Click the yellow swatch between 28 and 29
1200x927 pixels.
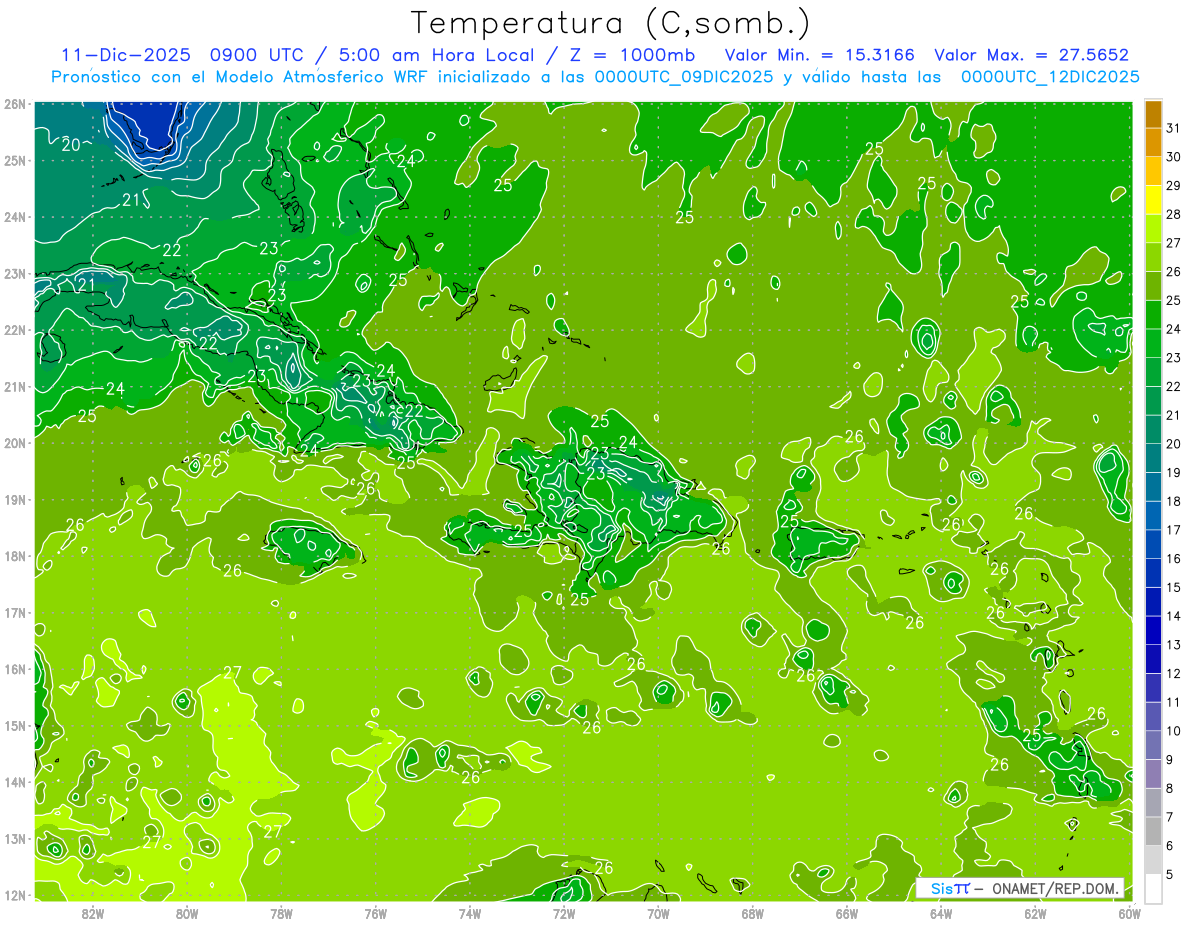click(1153, 201)
